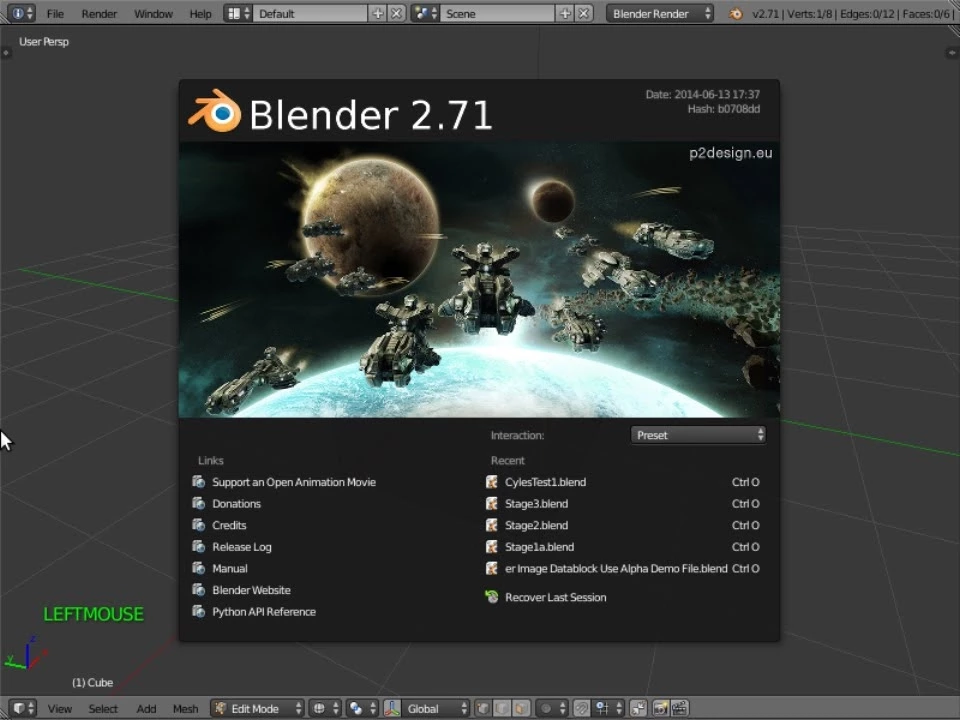Open the Blender Website link
The width and height of the screenshot is (960, 720).
(x=241, y=590)
